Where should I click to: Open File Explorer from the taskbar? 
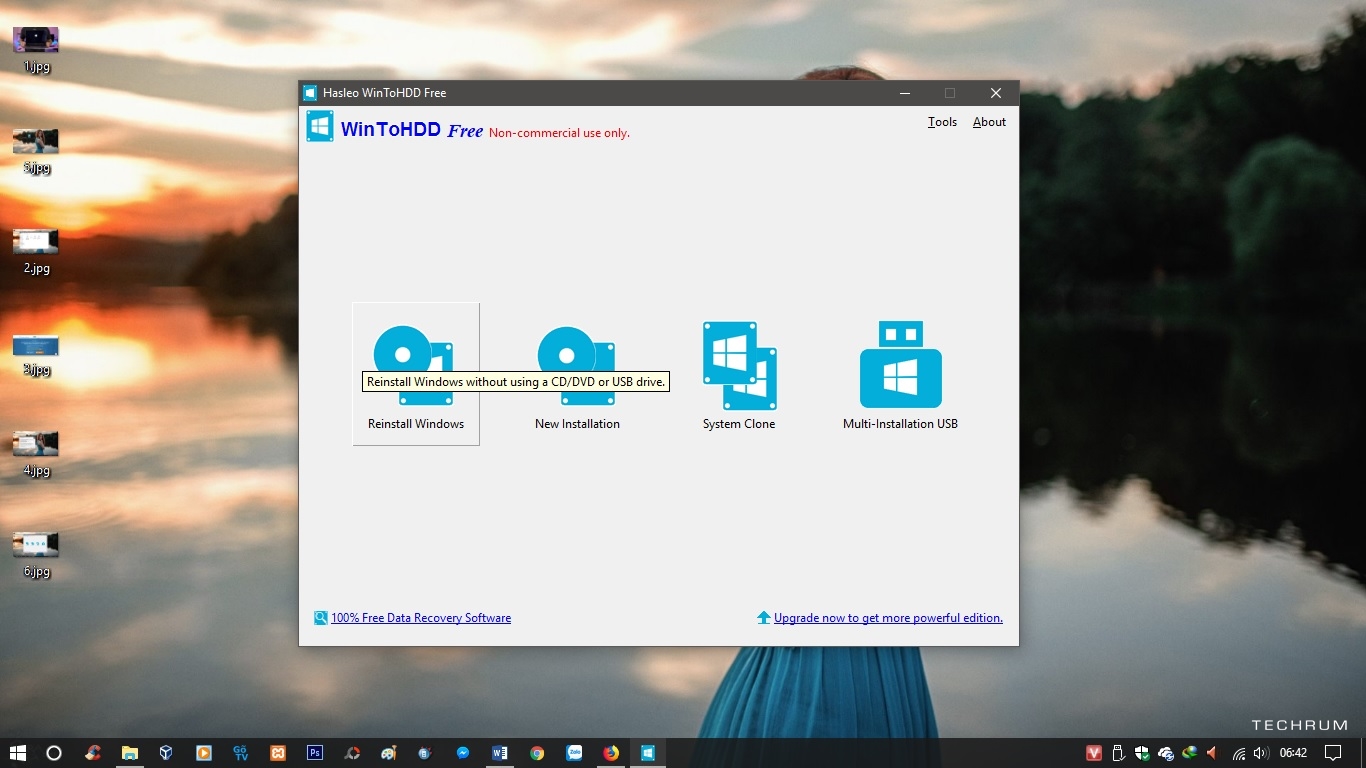coord(130,753)
